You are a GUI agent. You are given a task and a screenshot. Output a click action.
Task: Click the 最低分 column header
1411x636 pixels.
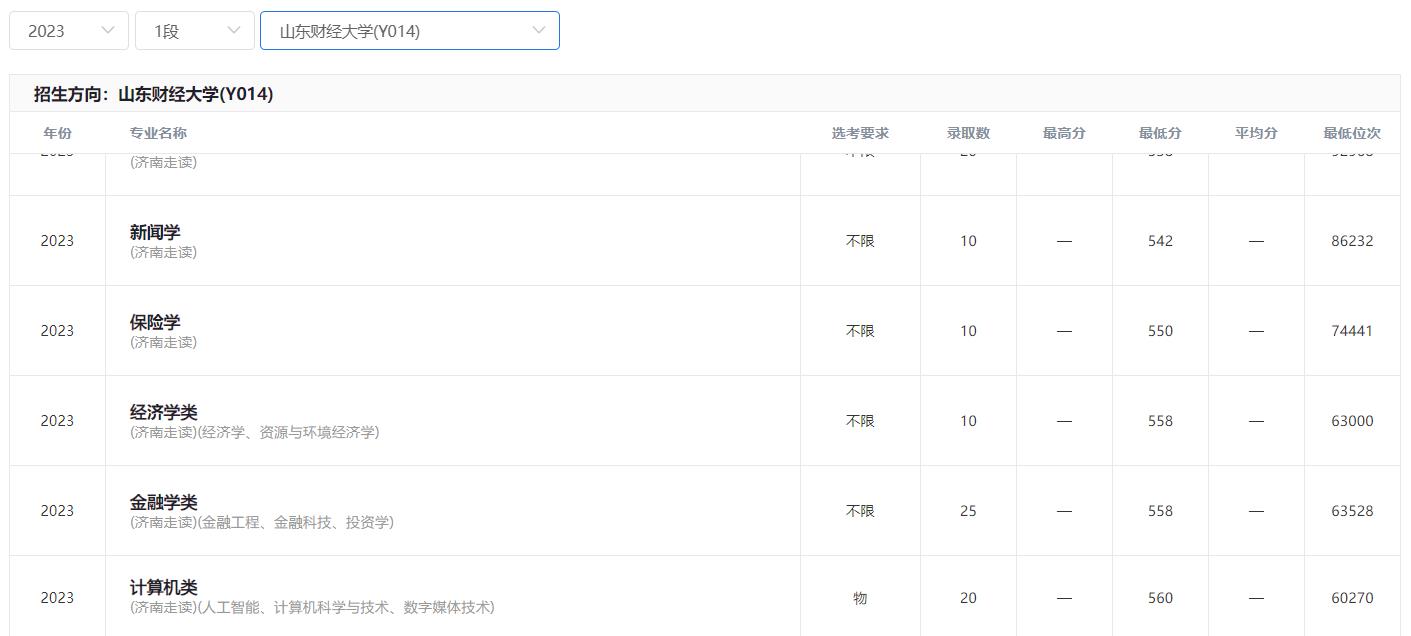pyautogui.click(x=1160, y=133)
